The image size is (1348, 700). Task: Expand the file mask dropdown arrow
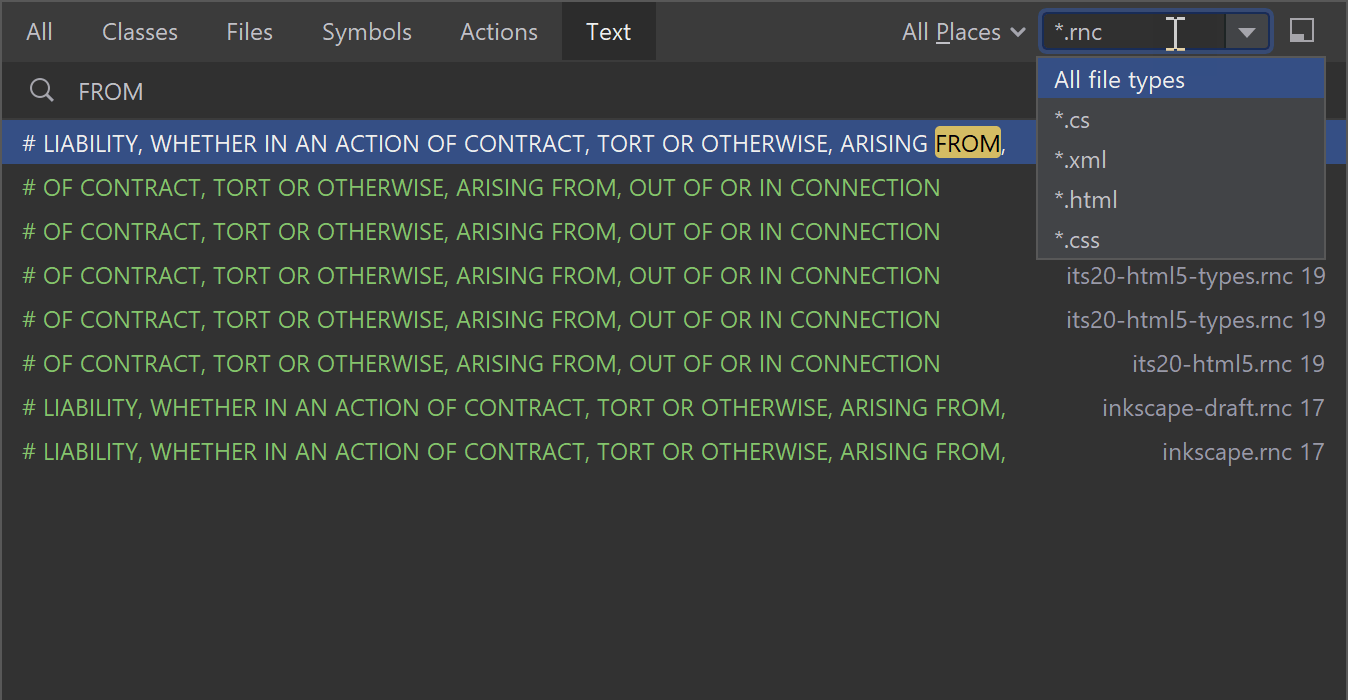(x=1246, y=32)
